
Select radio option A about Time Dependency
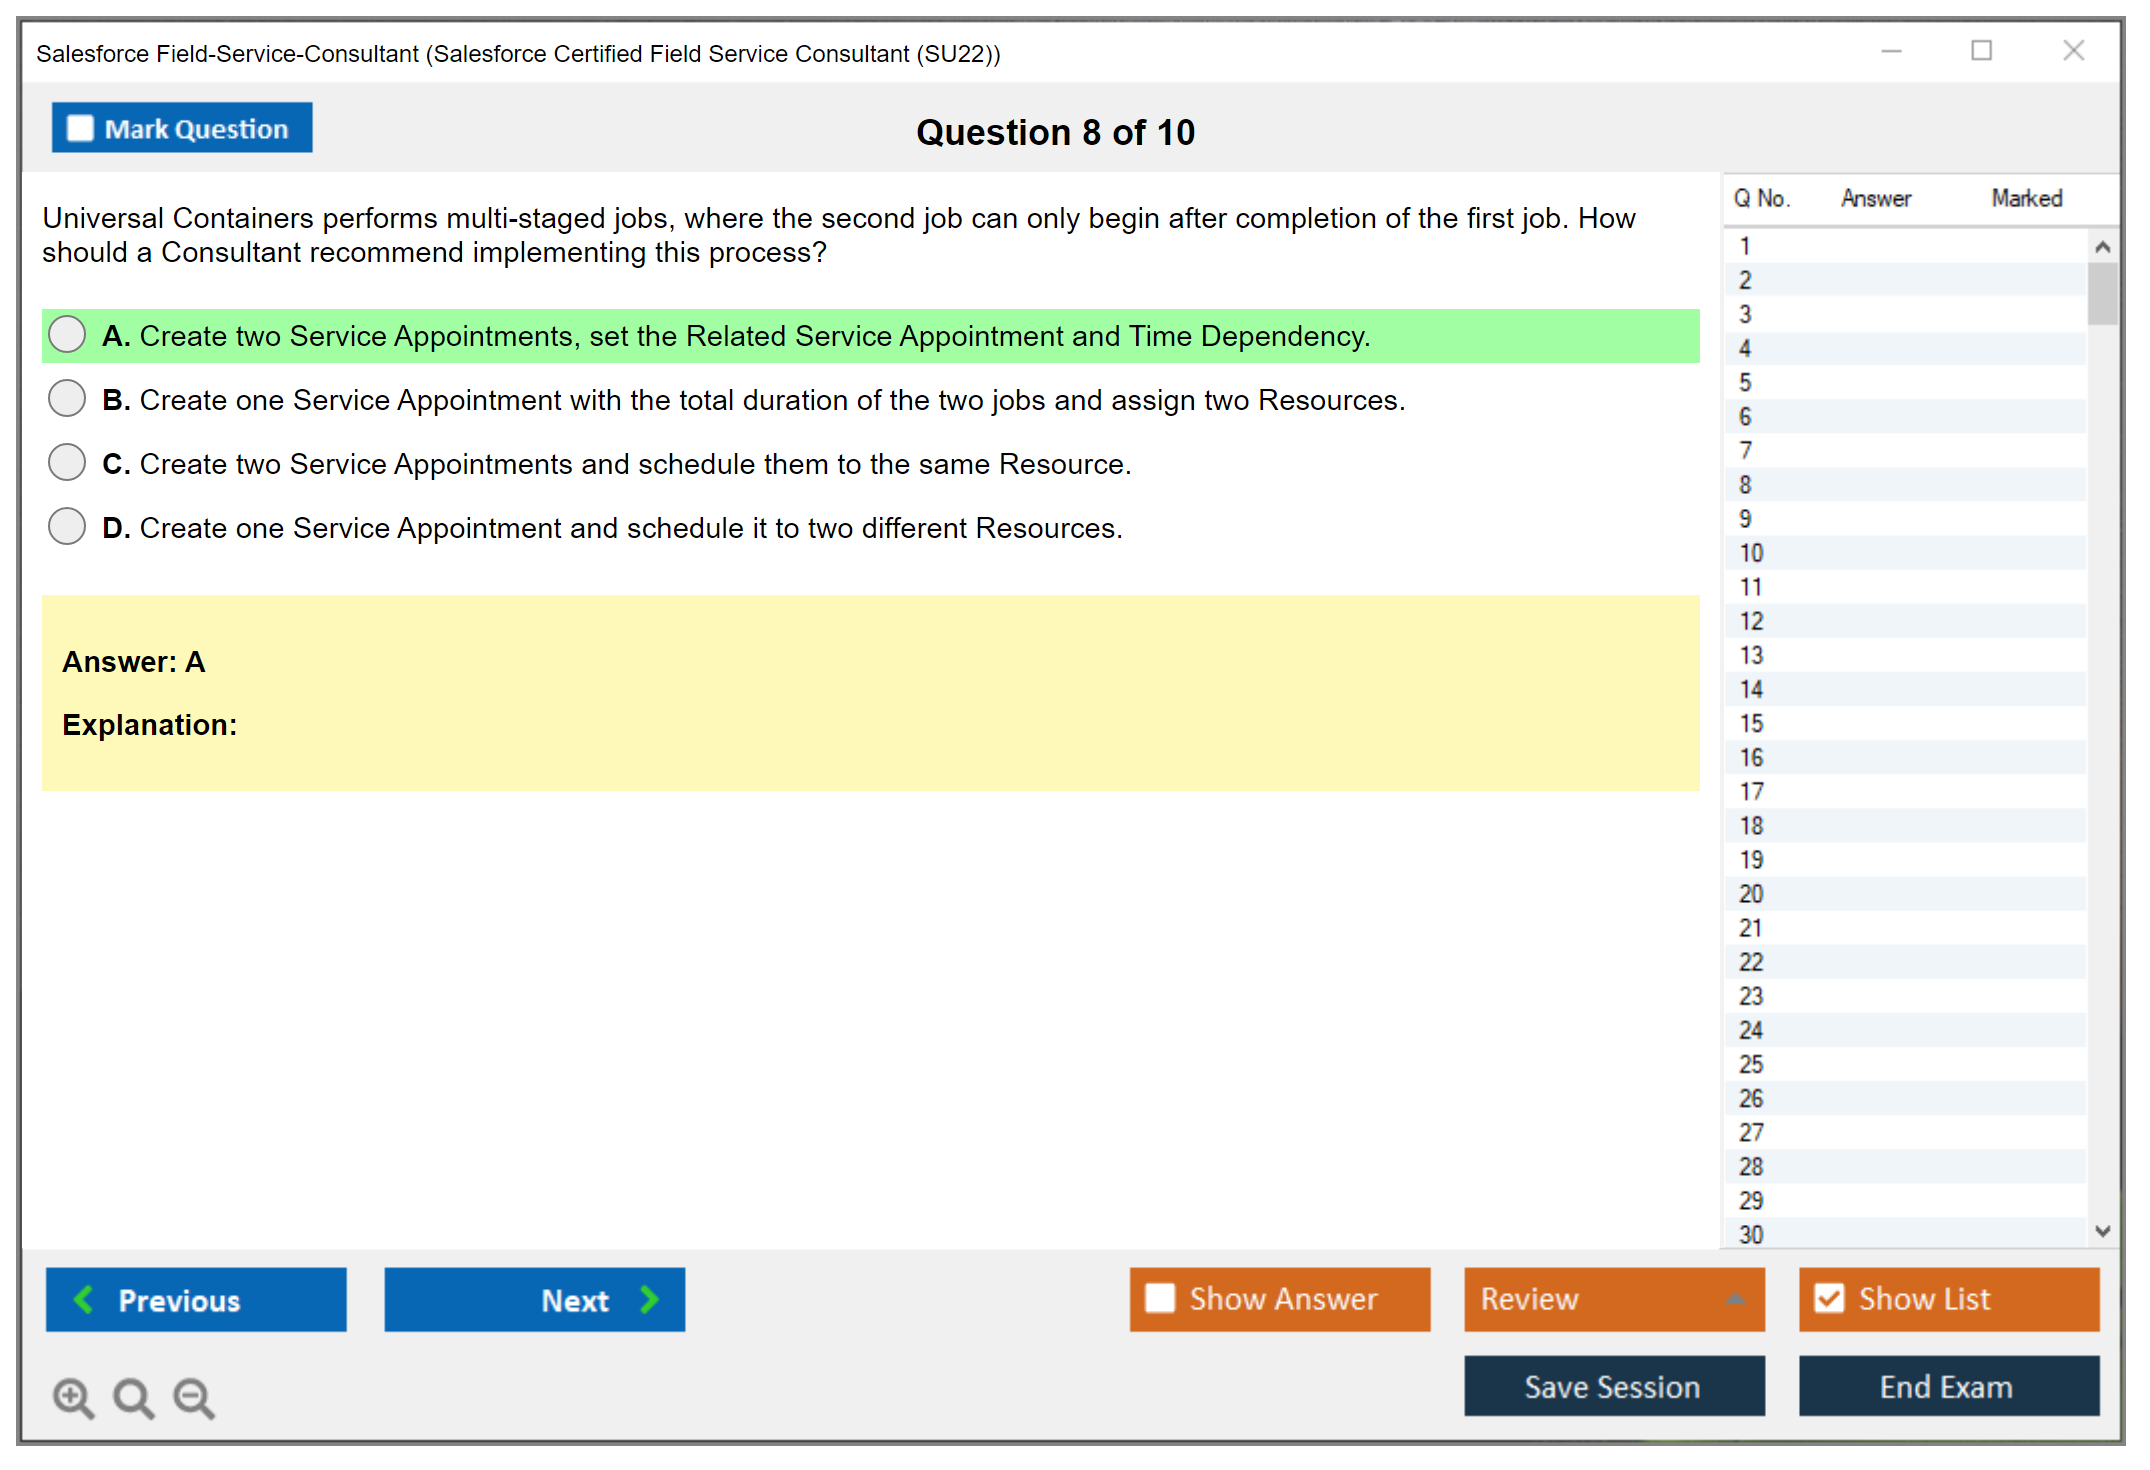[x=67, y=335]
